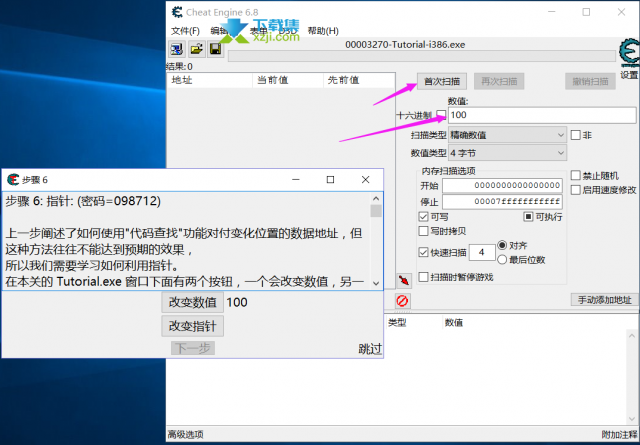Click the 结果:0 label

(180, 66)
